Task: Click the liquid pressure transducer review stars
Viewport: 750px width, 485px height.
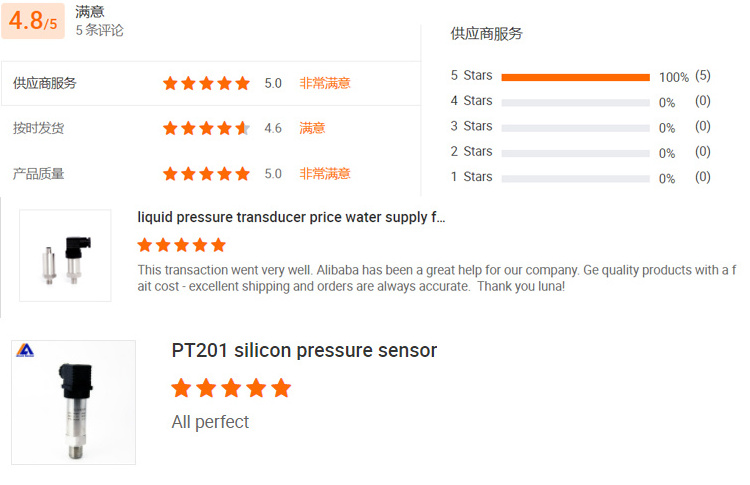Action: (x=182, y=245)
